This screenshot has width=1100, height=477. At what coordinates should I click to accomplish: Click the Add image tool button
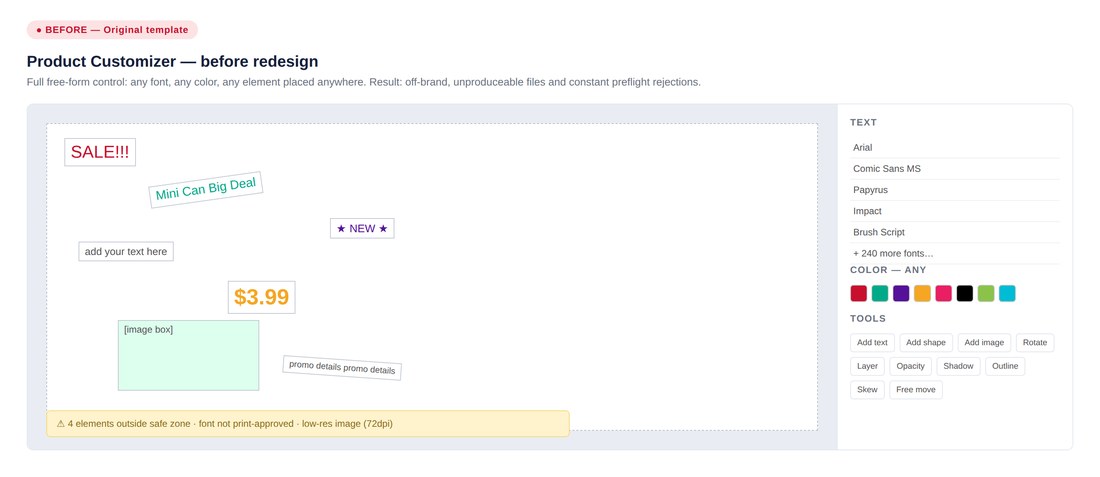tap(984, 343)
